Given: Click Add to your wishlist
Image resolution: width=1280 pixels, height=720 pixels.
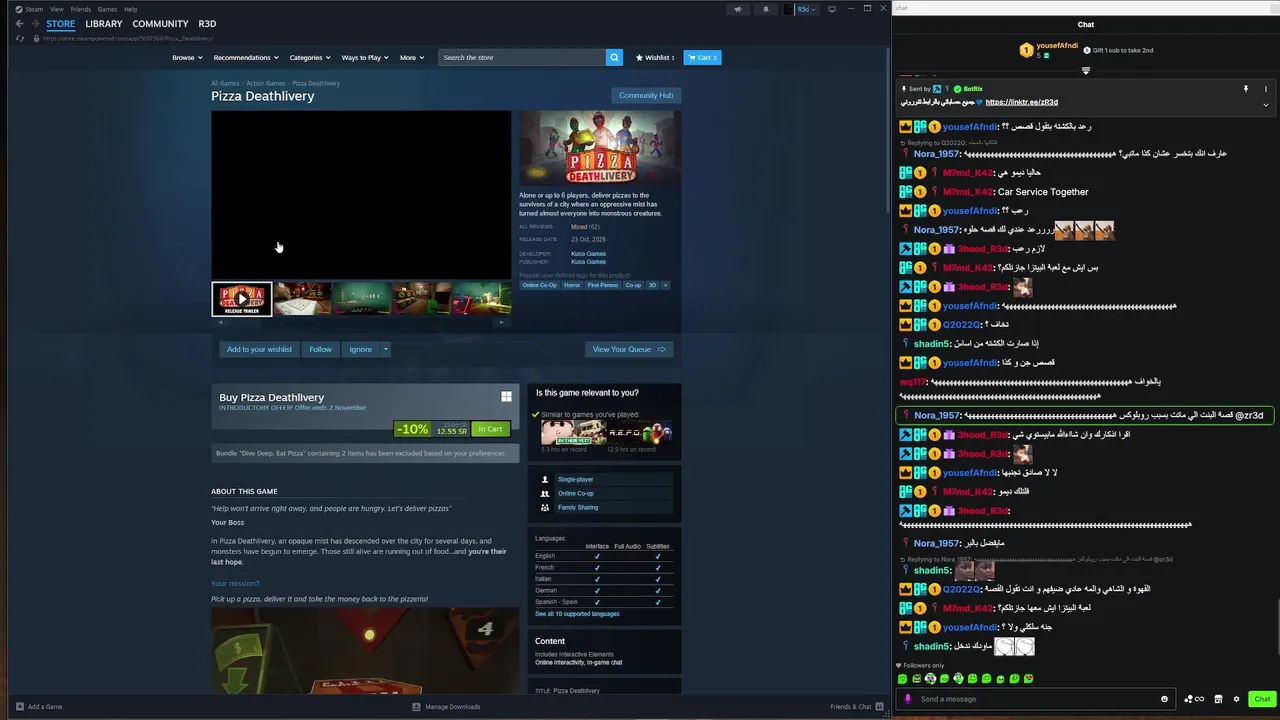Looking at the screenshot, I should coord(259,349).
